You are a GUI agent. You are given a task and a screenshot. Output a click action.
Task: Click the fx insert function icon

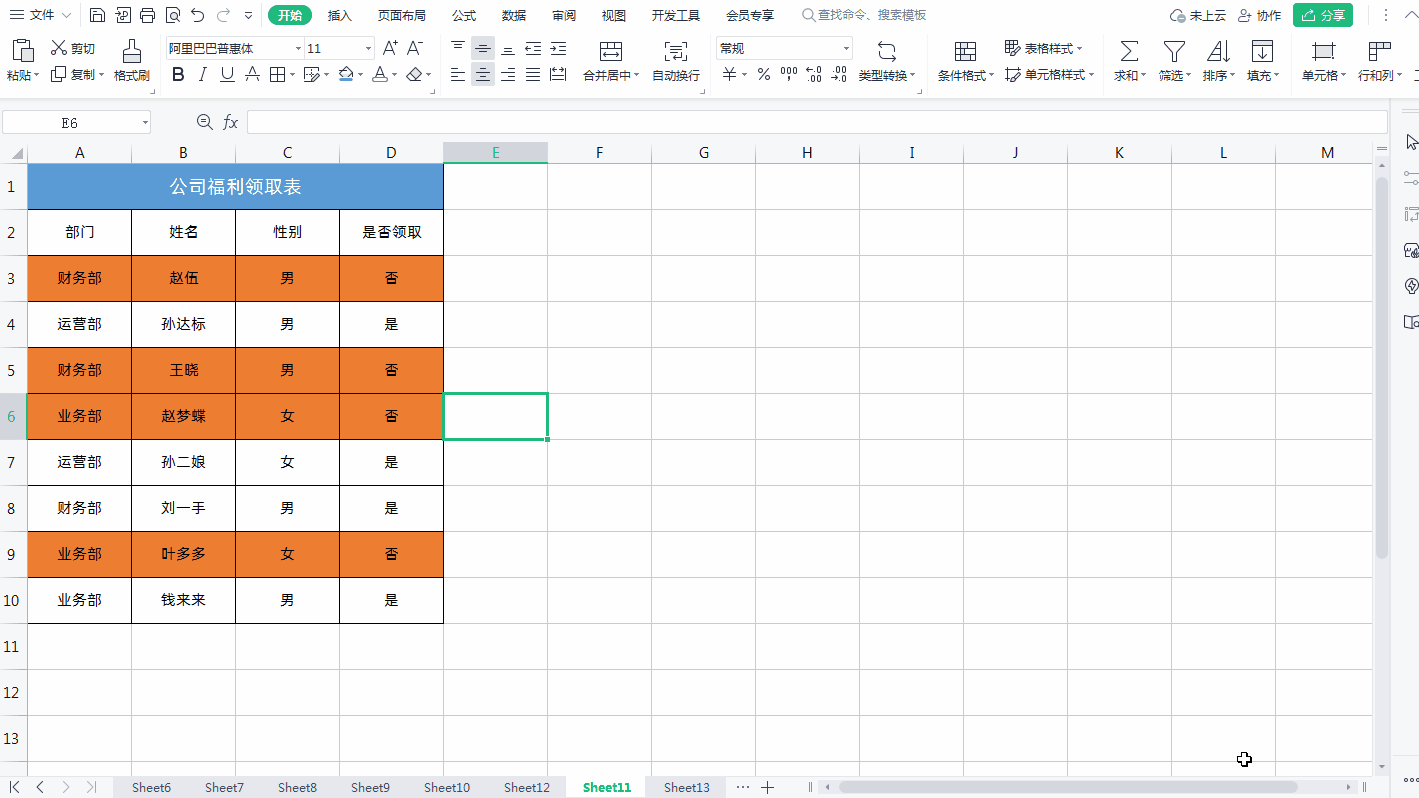click(x=230, y=122)
